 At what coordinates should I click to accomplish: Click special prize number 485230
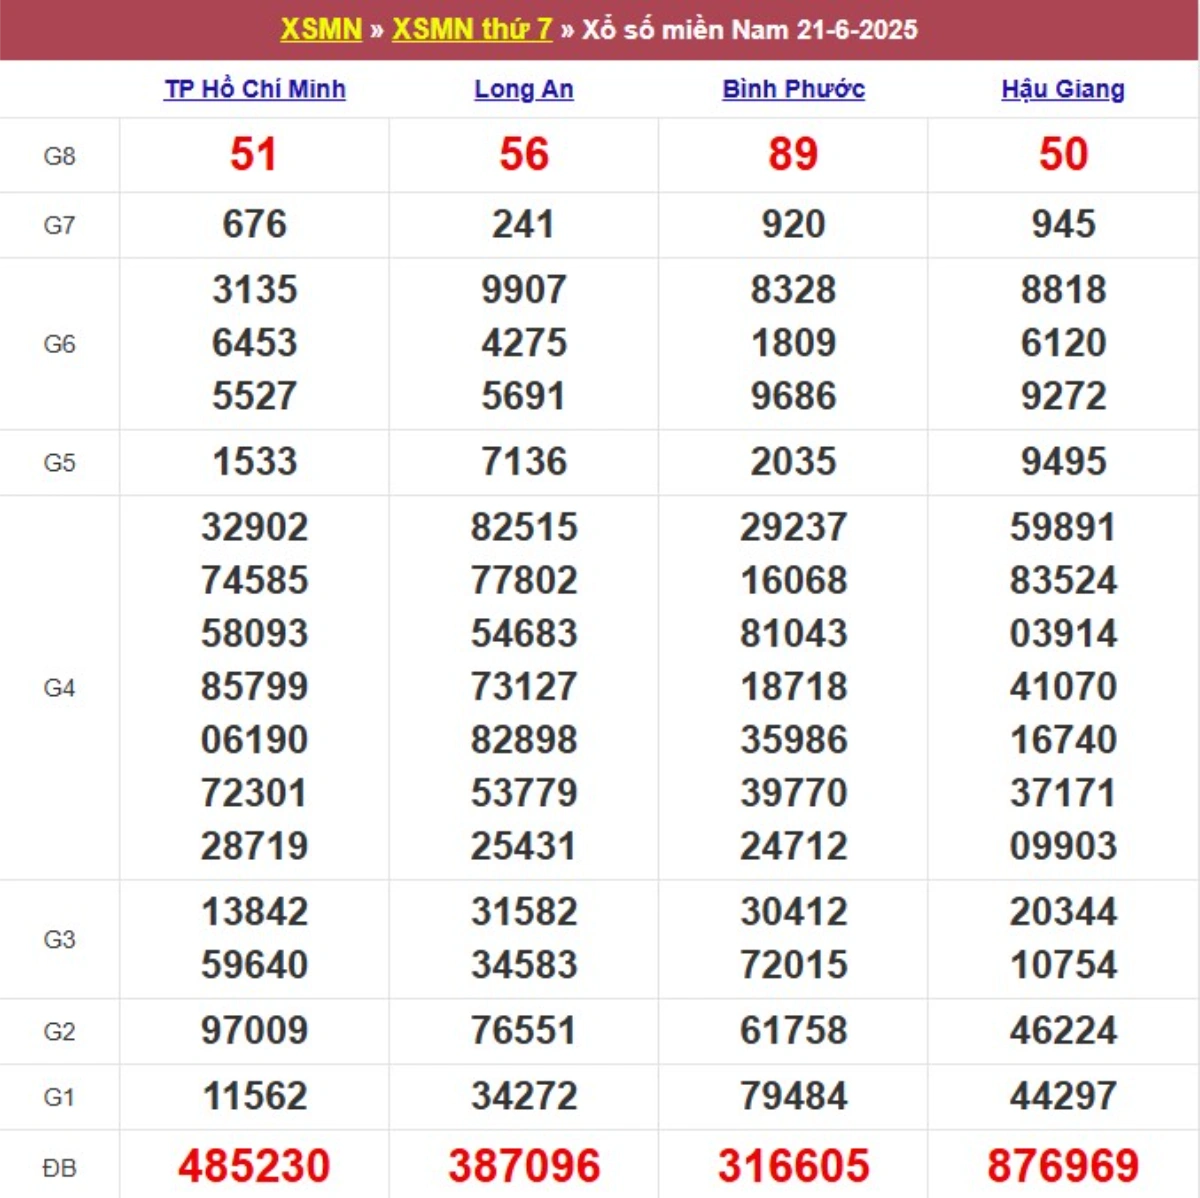(254, 1166)
